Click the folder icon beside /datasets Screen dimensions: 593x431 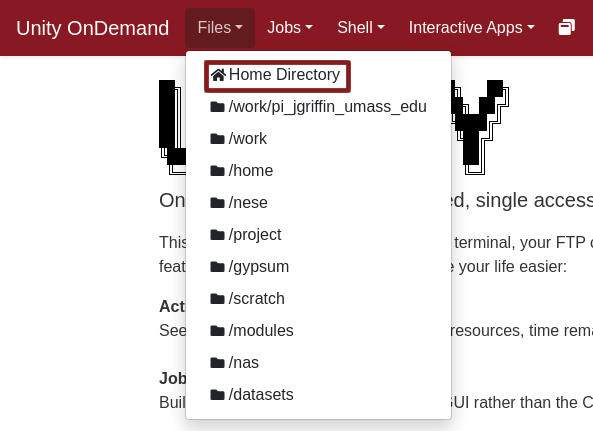(217, 395)
